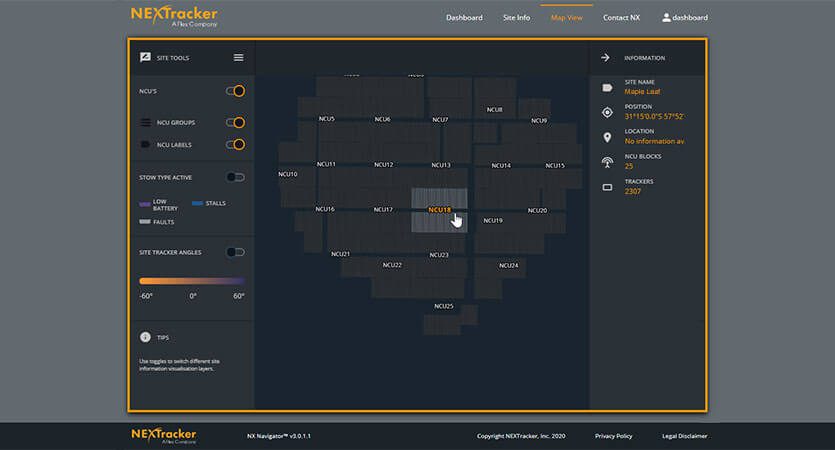Click the Tips info icon
The width and height of the screenshot is (835, 450).
pos(145,337)
